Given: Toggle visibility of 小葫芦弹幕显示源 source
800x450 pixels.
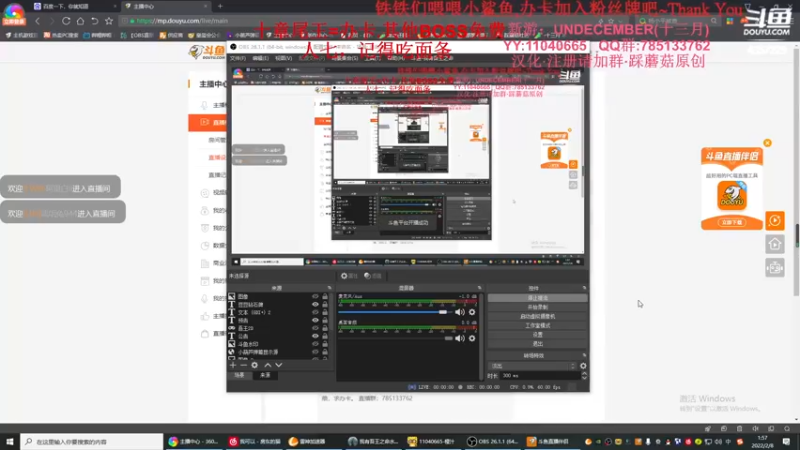Looking at the screenshot, I should tap(315, 352).
